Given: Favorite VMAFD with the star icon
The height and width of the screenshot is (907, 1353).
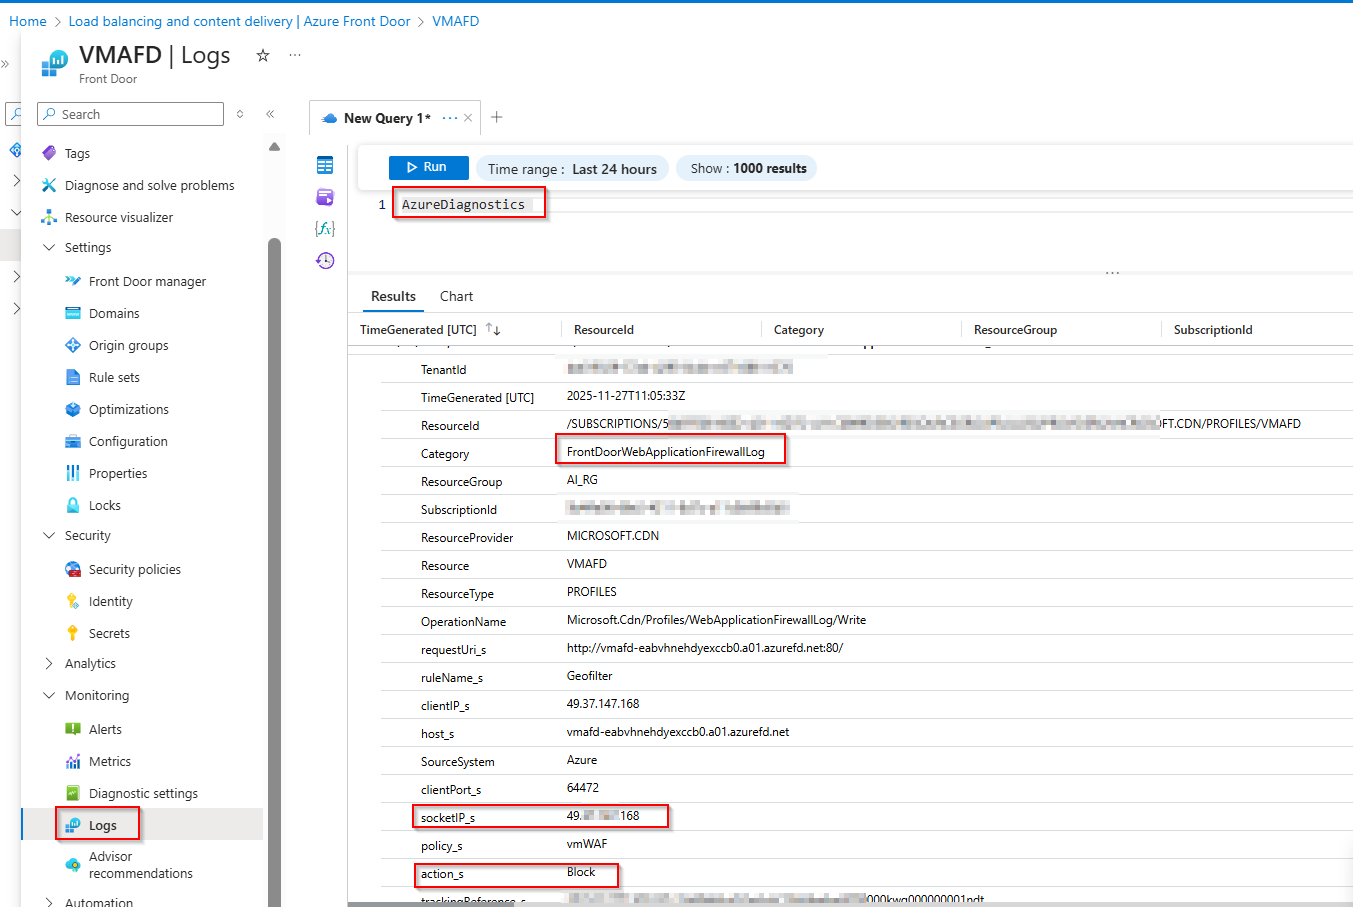Looking at the screenshot, I should click(x=263, y=56).
